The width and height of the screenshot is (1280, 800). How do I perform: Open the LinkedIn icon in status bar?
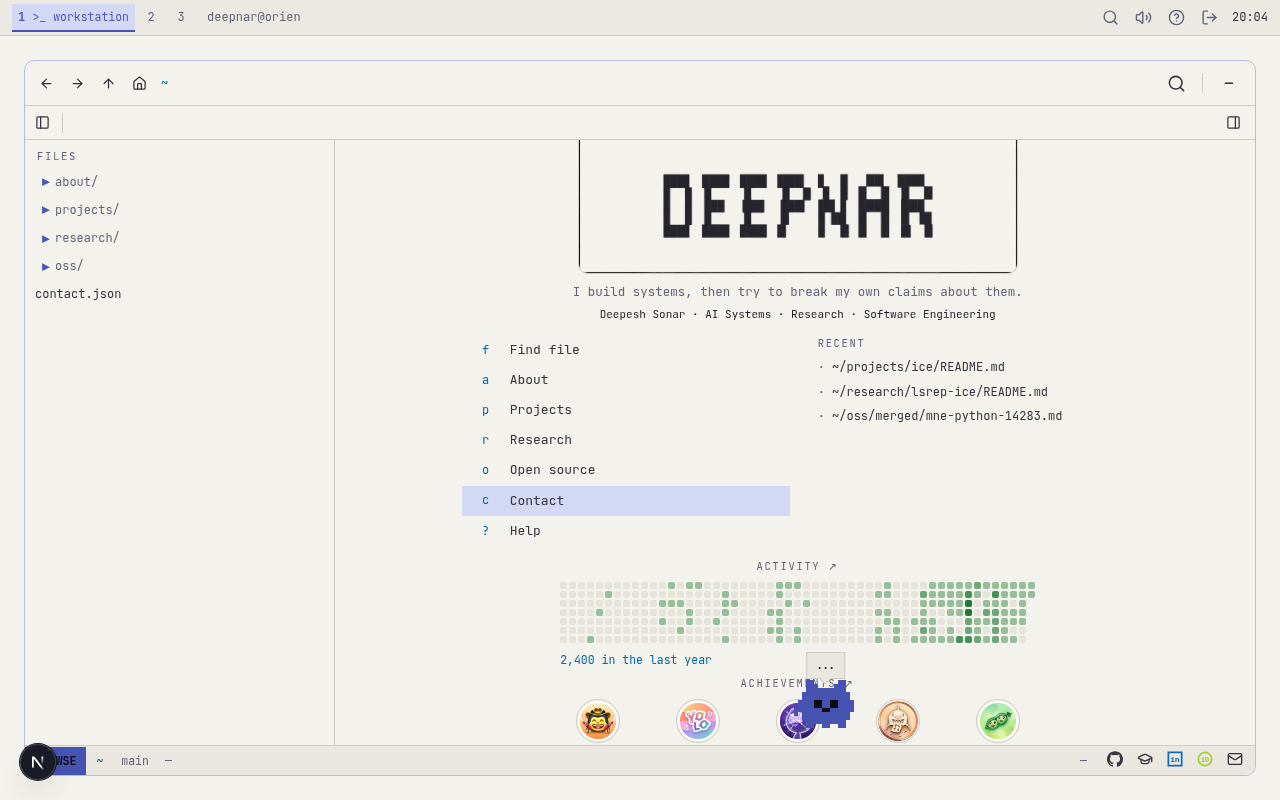coord(1175,759)
